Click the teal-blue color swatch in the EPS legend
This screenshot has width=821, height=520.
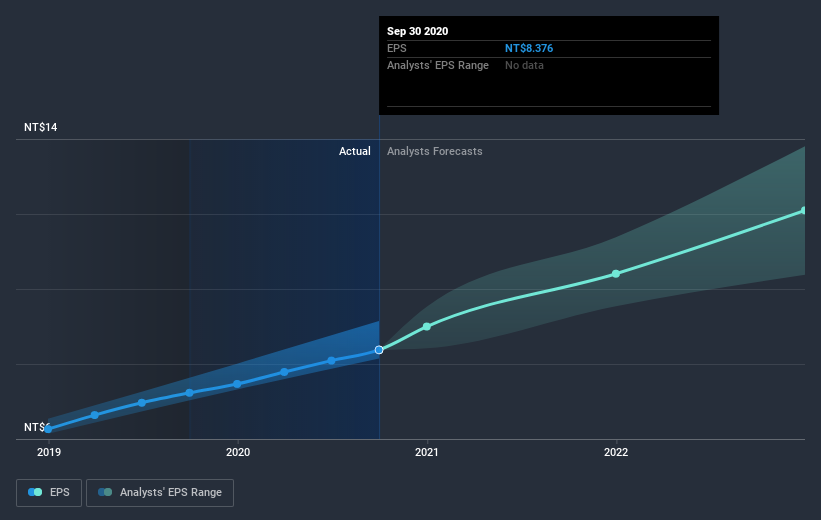point(35,492)
